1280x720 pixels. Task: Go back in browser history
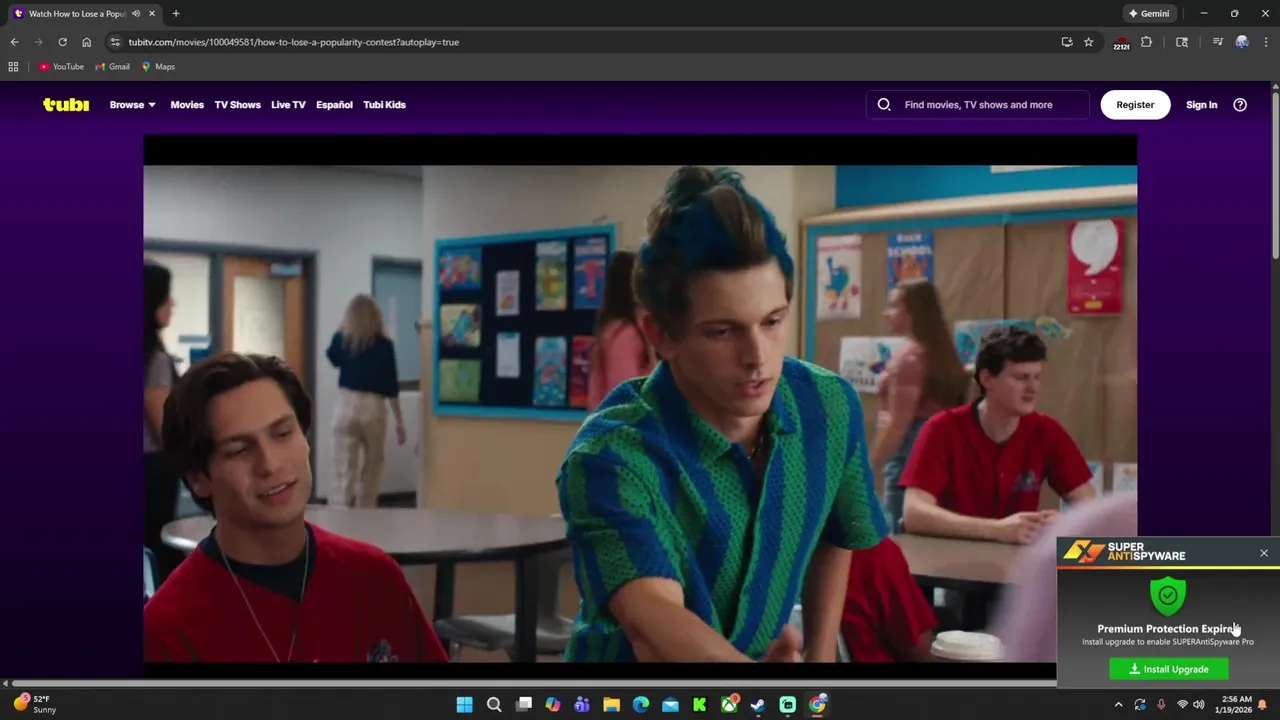(x=14, y=42)
